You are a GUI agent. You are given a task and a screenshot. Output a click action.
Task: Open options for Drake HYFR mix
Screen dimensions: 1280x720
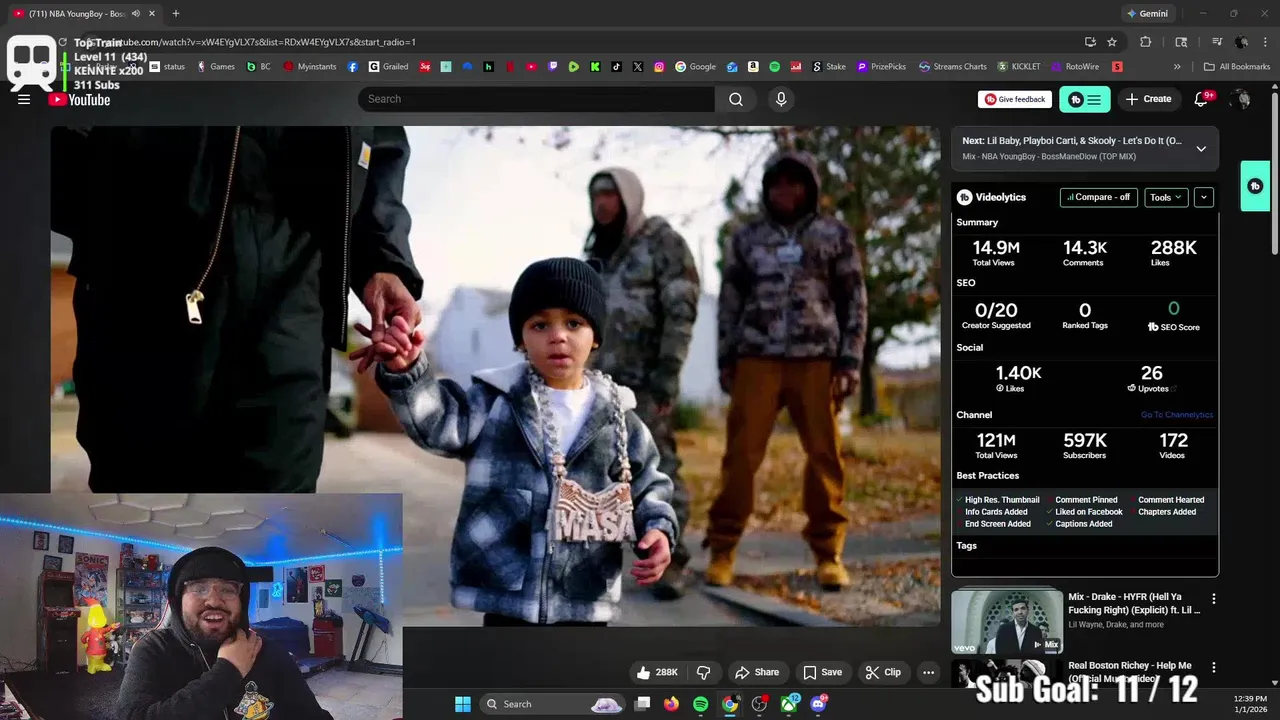click(x=1214, y=599)
